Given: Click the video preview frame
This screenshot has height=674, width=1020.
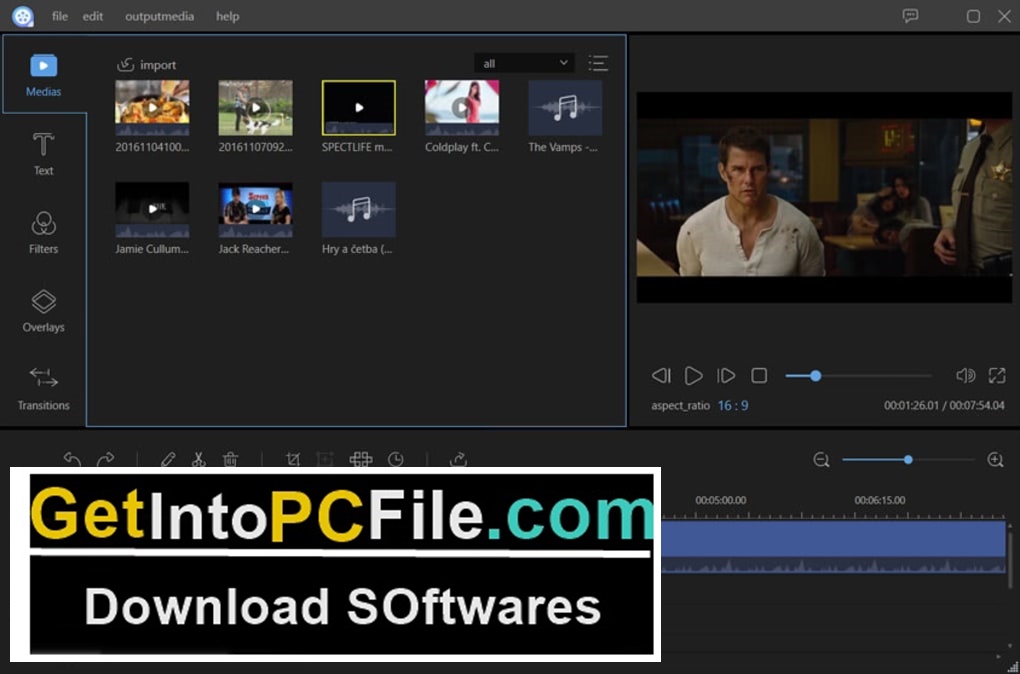Looking at the screenshot, I should [x=824, y=197].
